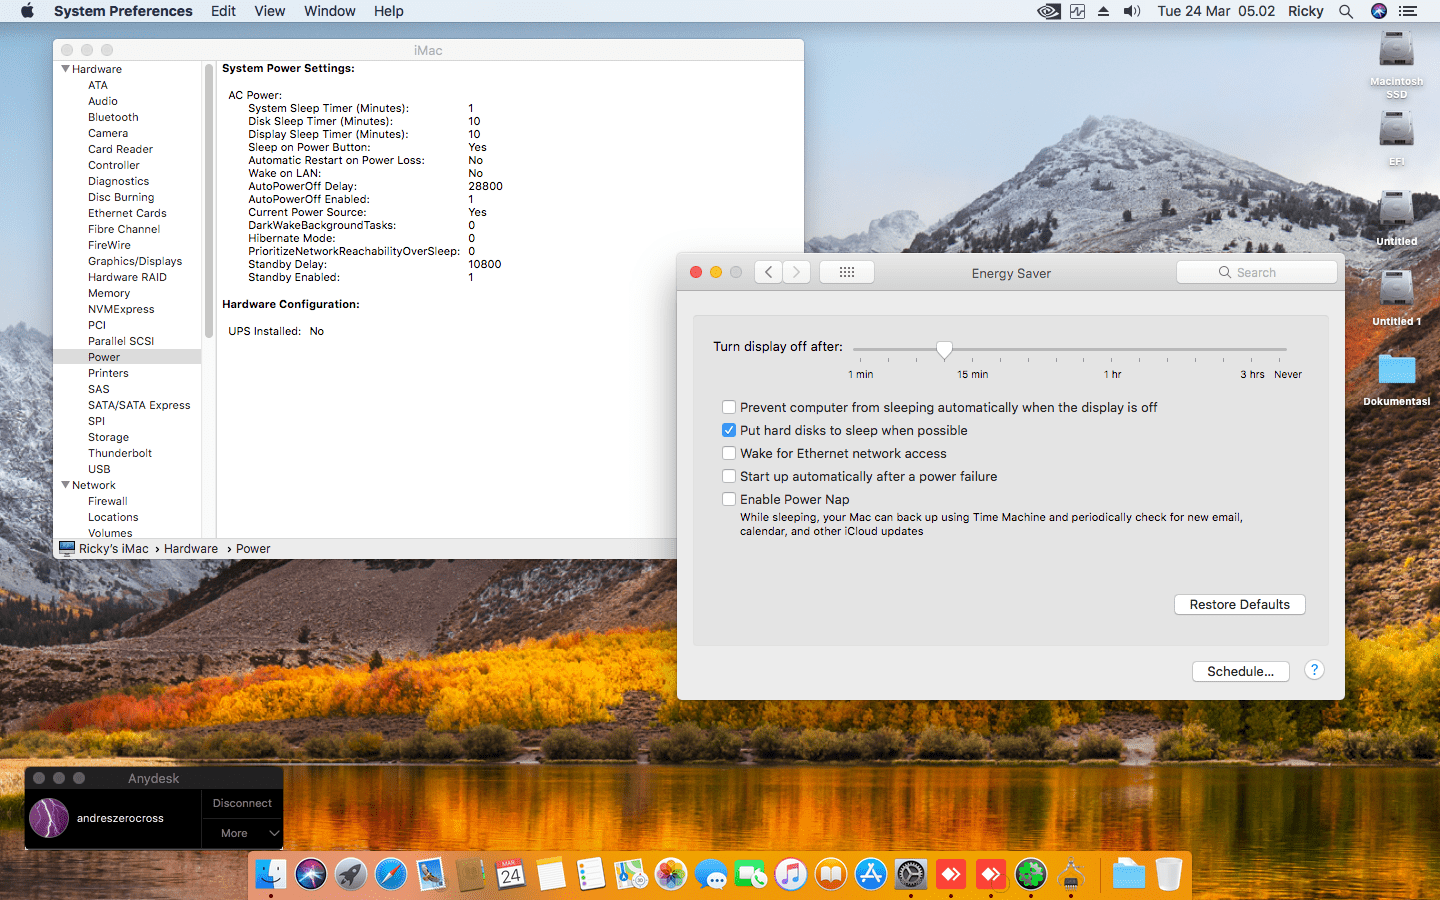Open the Energy Saver help button
The image size is (1440, 900).
(x=1314, y=670)
